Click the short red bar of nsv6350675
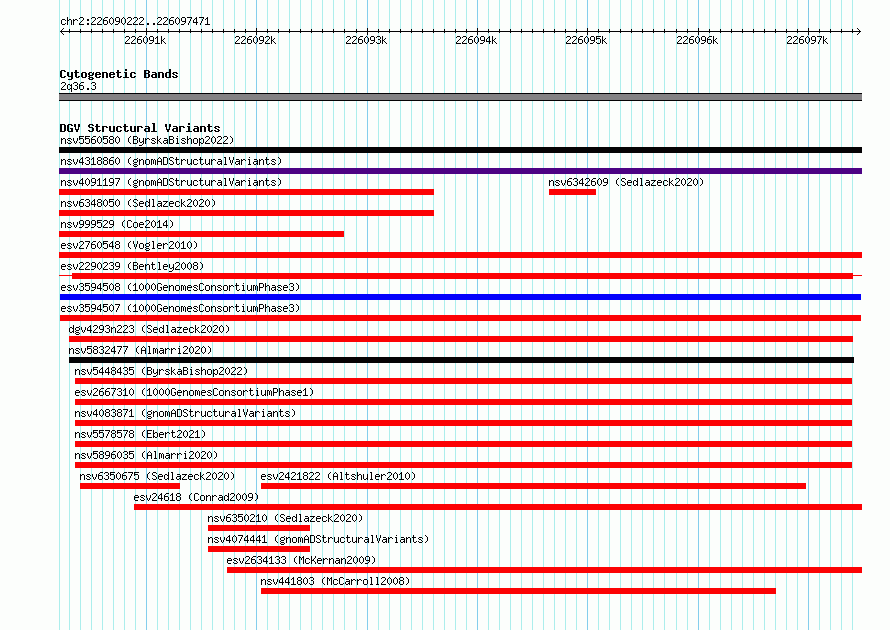 coord(130,486)
